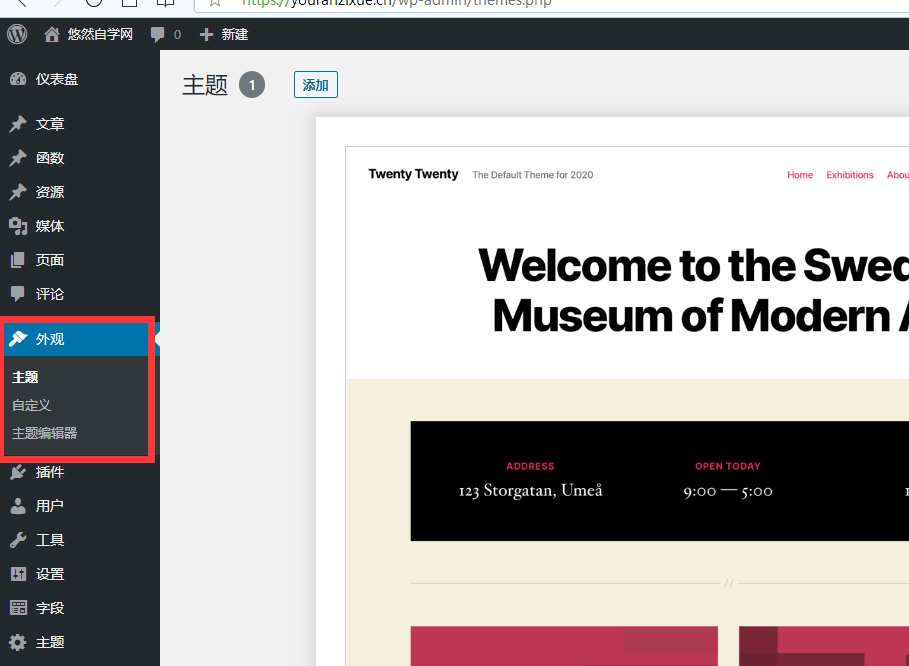Open the 函数 menu item
The width and height of the screenshot is (909, 666).
[x=50, y=158]
